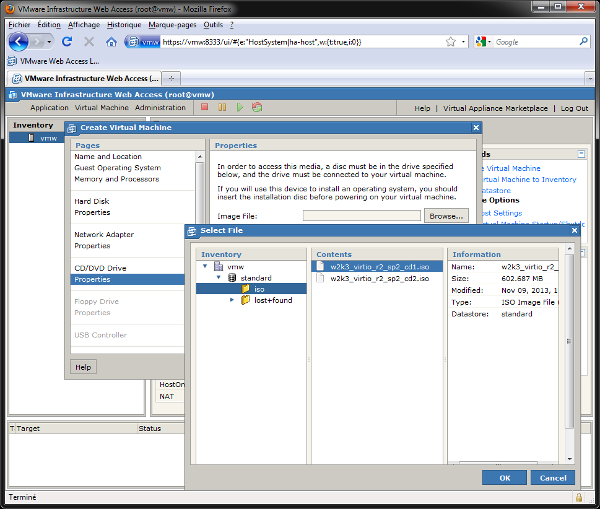Open the Affichage menu
Screen dimensions: 600x509
[84, 25]
